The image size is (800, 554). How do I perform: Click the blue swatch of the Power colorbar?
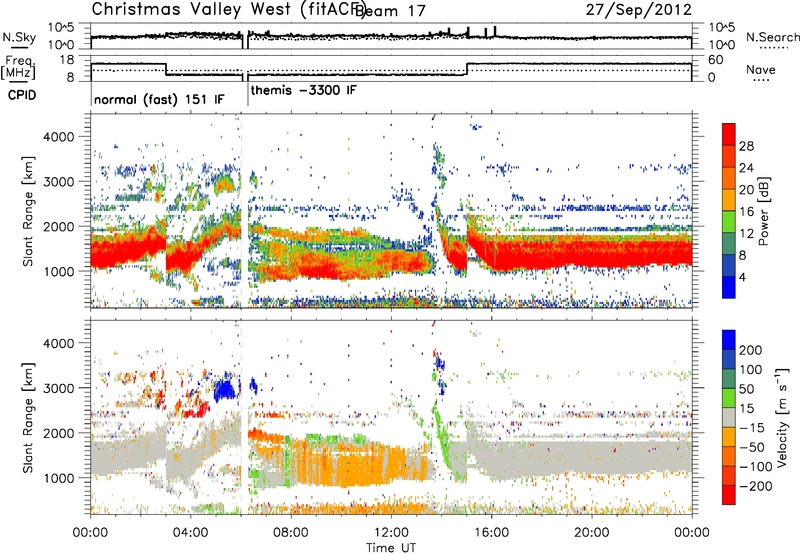coord(729,287)
